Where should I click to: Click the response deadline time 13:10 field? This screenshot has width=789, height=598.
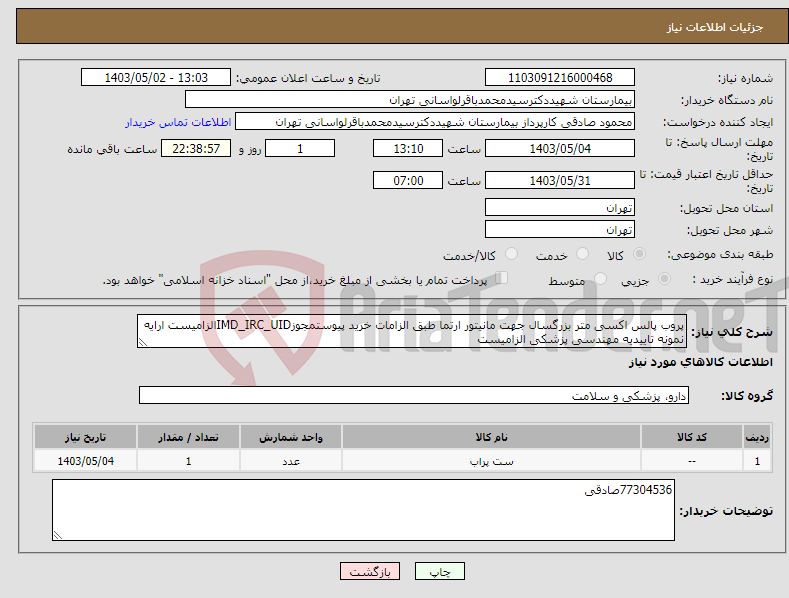point(408,148)
